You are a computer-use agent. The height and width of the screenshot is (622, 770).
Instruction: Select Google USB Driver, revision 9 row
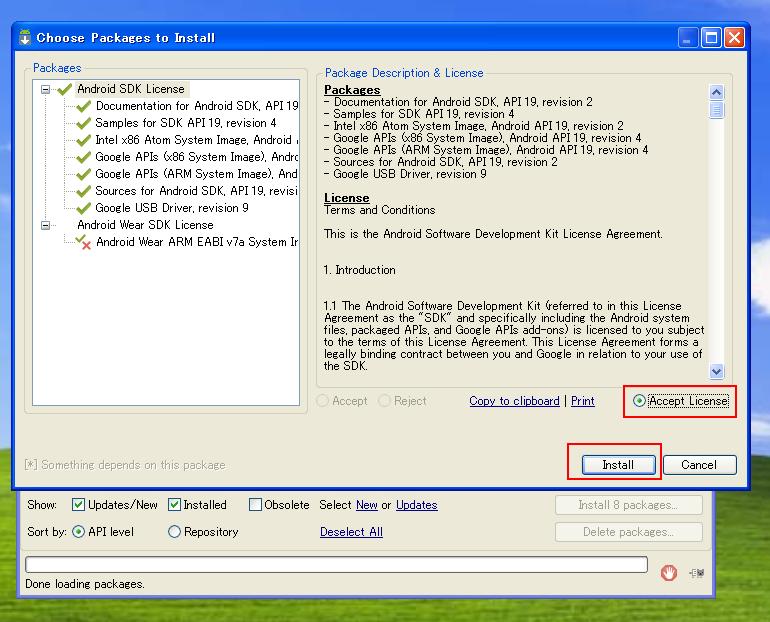pos(172,208)
